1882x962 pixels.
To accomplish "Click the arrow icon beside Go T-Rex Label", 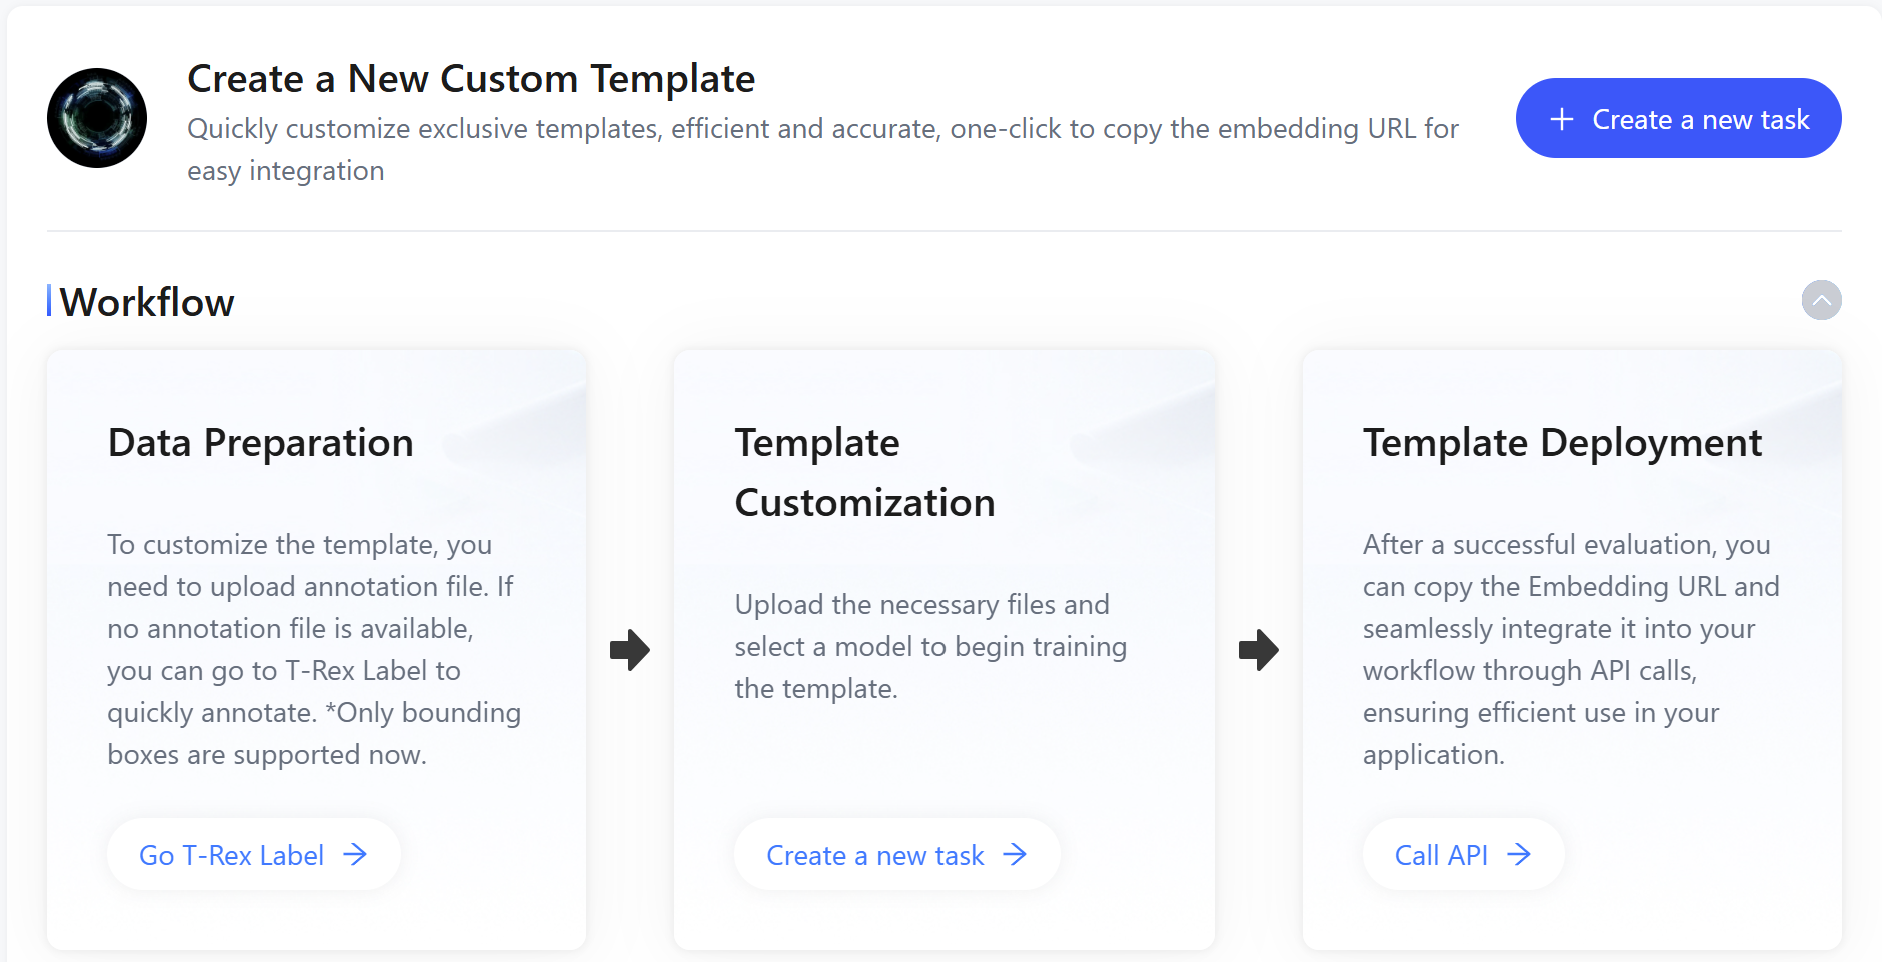I will 355,855.
